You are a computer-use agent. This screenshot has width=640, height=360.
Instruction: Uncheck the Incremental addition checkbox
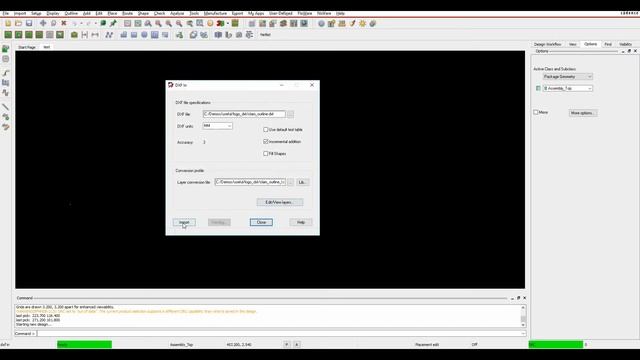click(266, 142)
